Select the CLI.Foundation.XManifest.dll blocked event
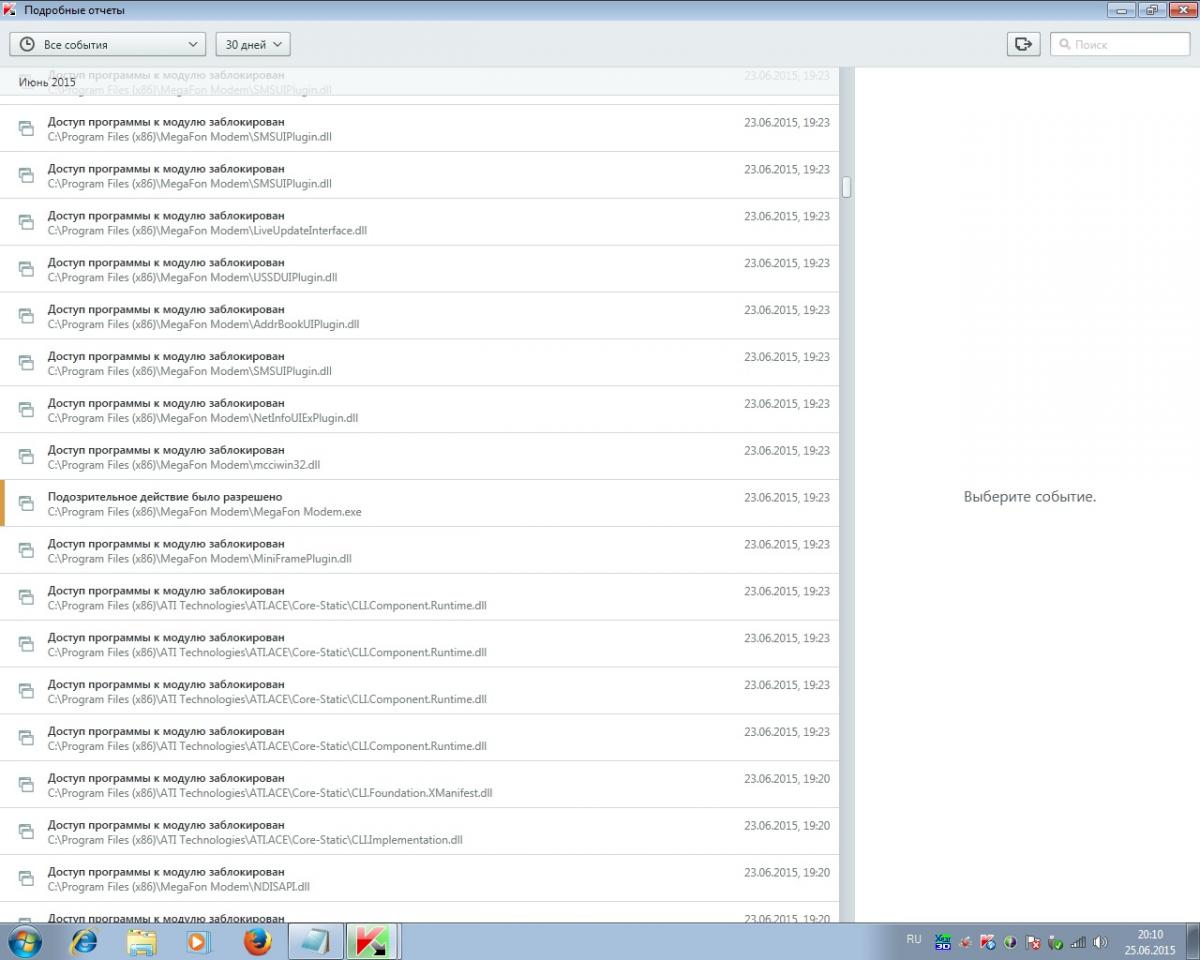Screen dimensions: 1200x960 [419, 784]
